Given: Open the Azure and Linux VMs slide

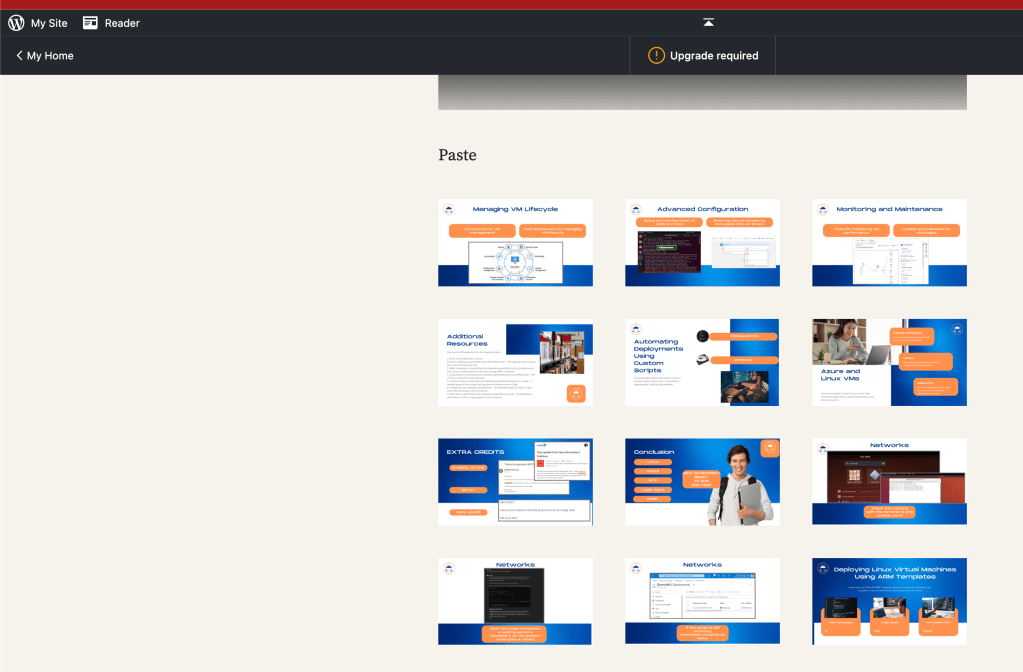Looking at the screenshot, I should [x=889, y=362].
